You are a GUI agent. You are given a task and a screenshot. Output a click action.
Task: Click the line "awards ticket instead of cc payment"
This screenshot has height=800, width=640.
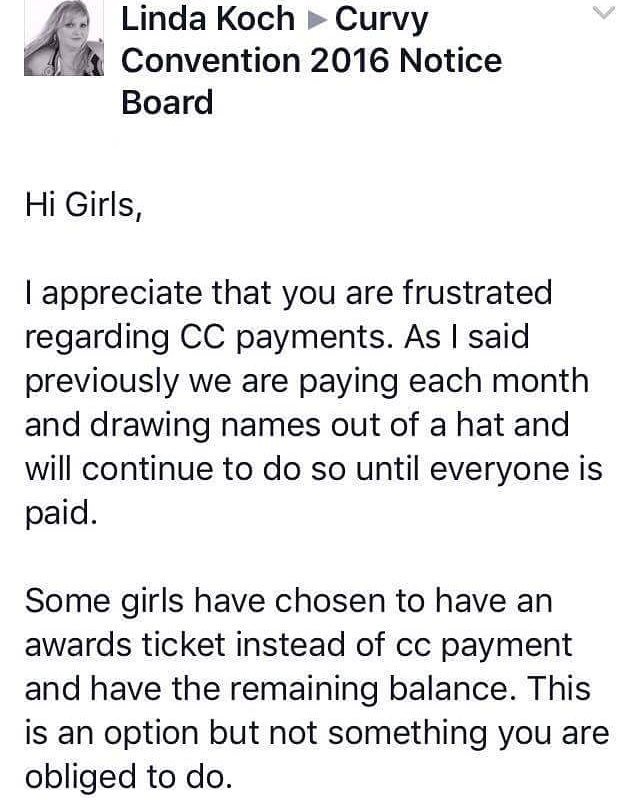pyautogui.click(x=299, y=646)
